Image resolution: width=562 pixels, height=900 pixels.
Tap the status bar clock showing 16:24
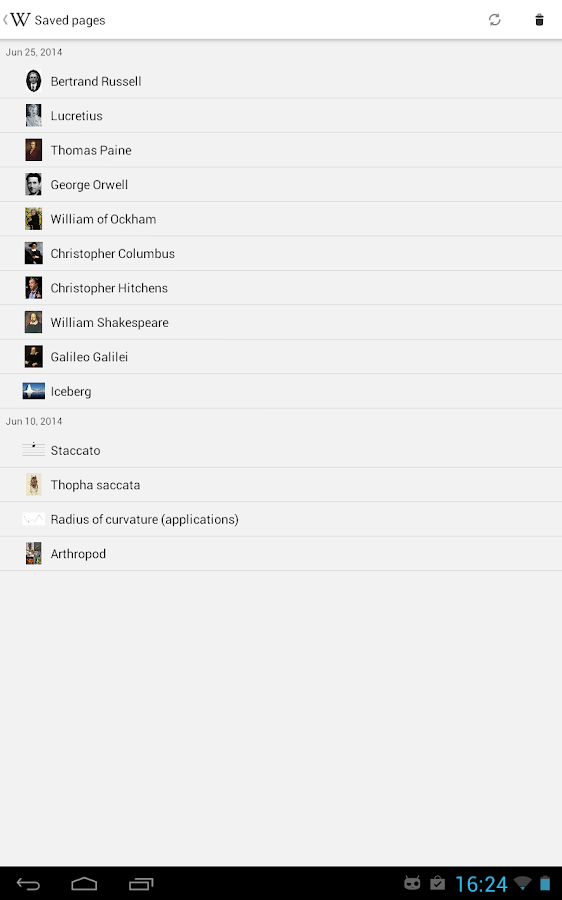[481, 884]
